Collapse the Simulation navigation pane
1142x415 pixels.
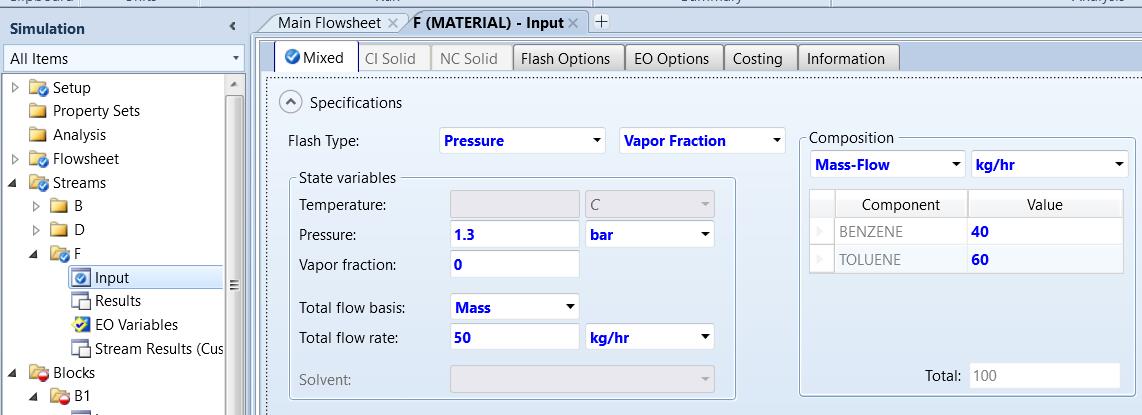click(x=232, y=27)
